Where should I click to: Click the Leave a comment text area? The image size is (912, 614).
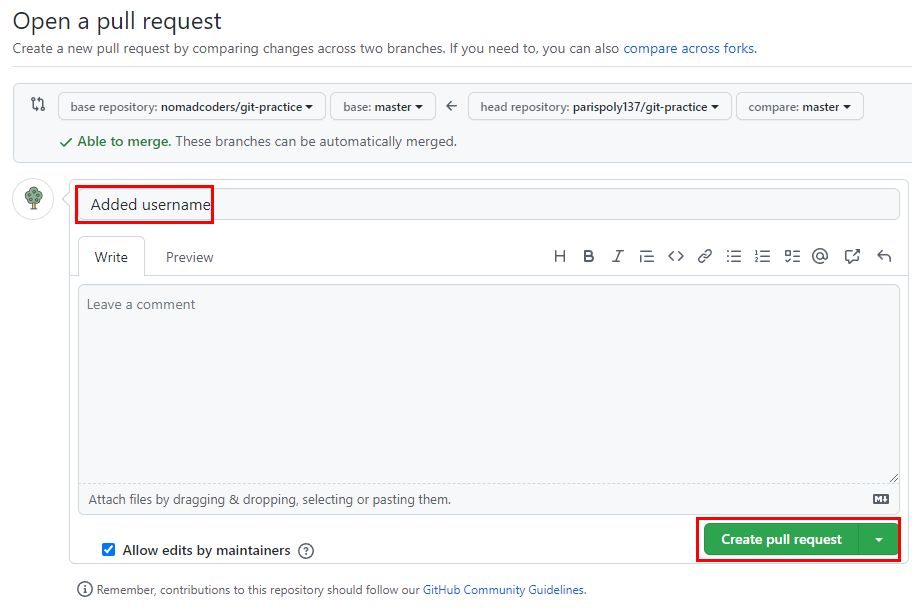(489, 384)
